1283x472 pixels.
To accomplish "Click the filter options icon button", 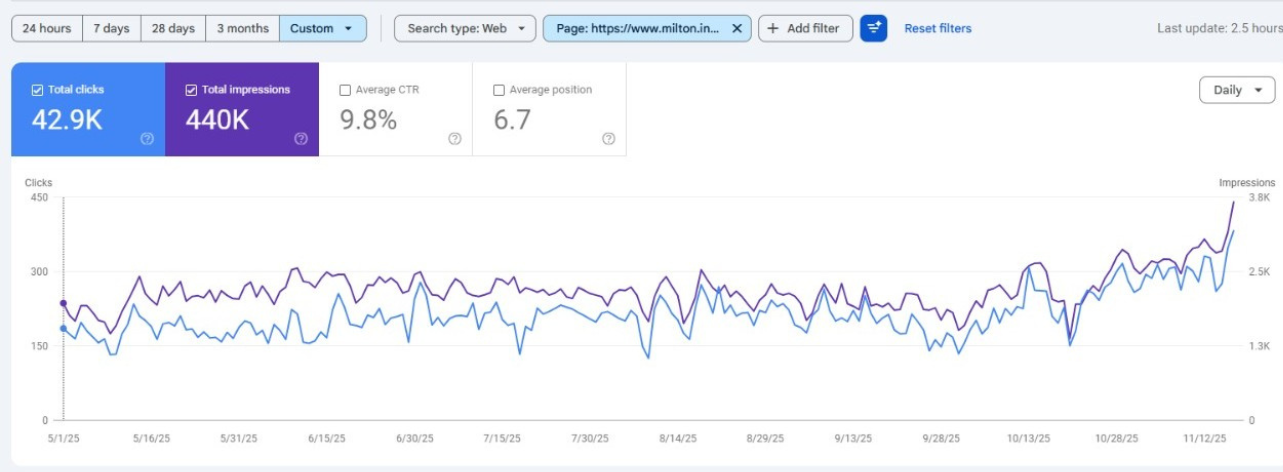I will pos(873,28).
